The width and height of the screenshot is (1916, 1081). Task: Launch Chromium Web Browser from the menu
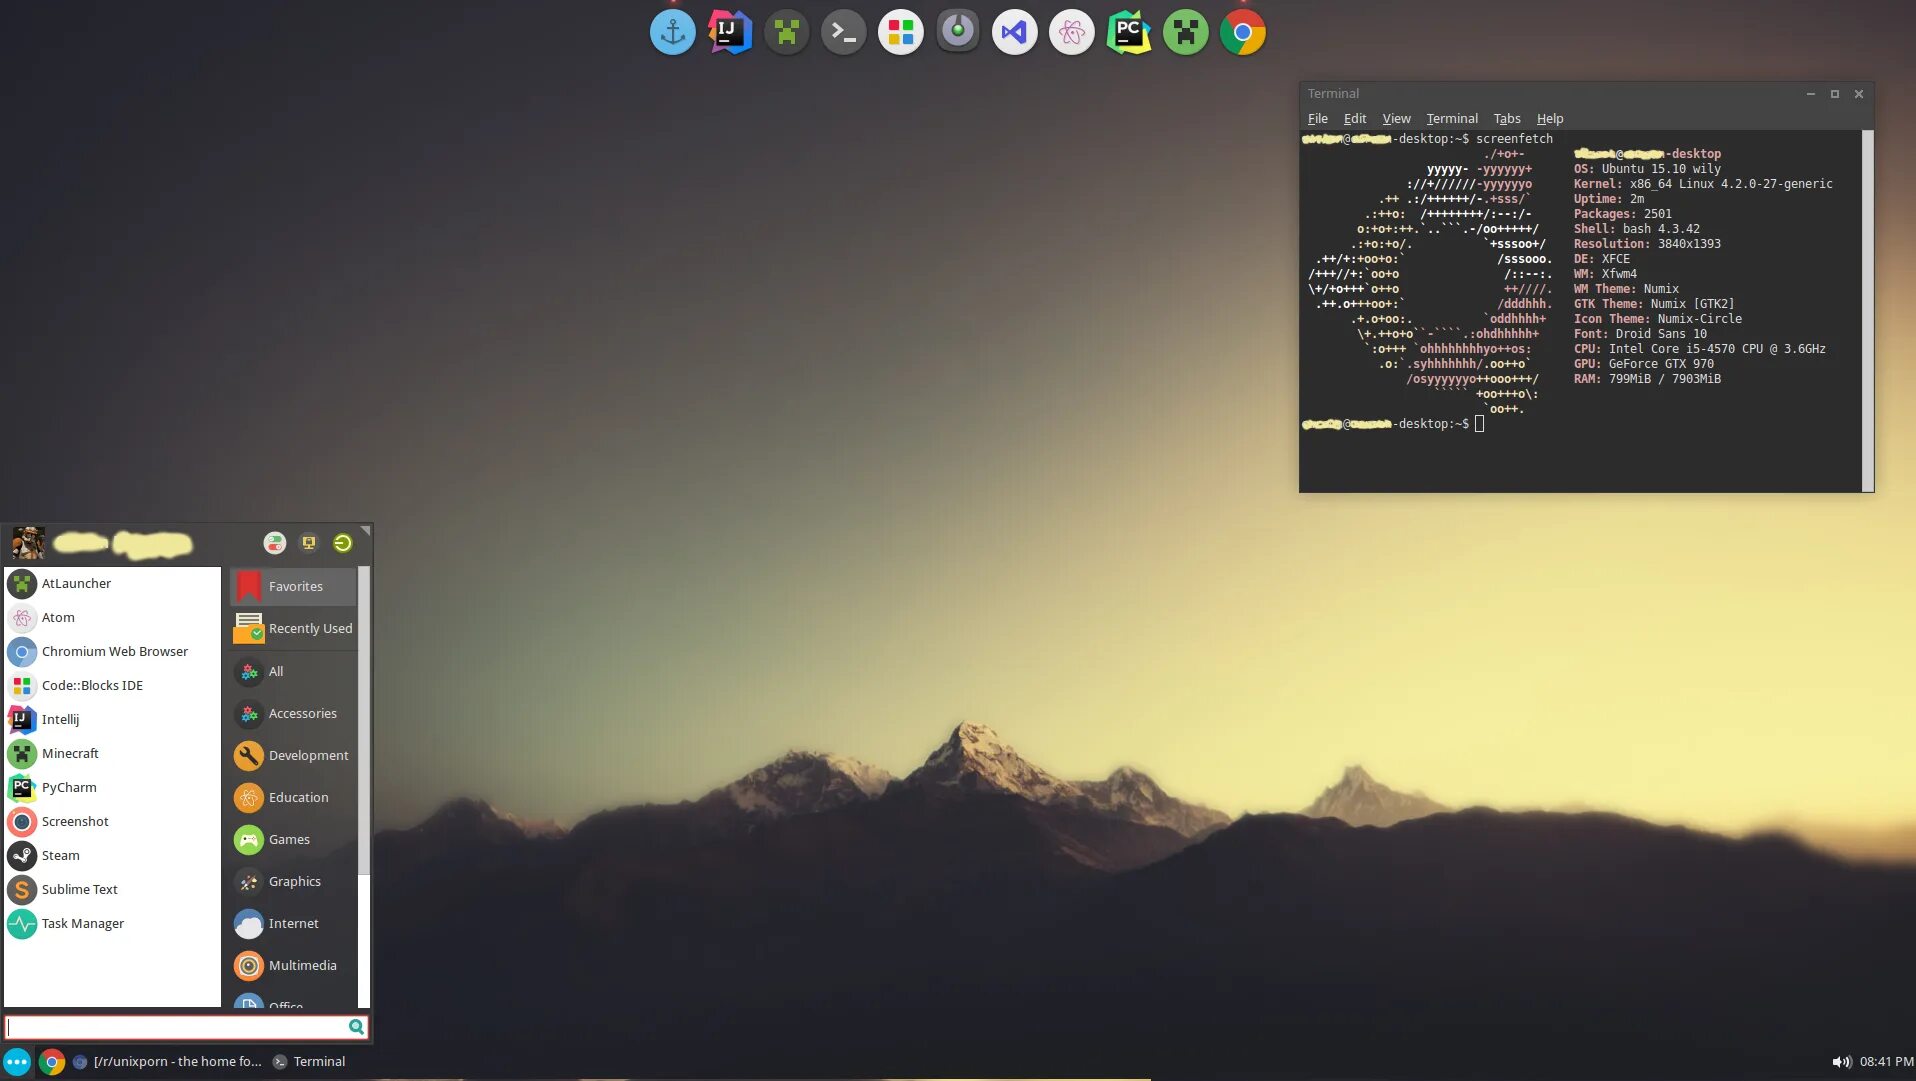click(x=112, y=652)
